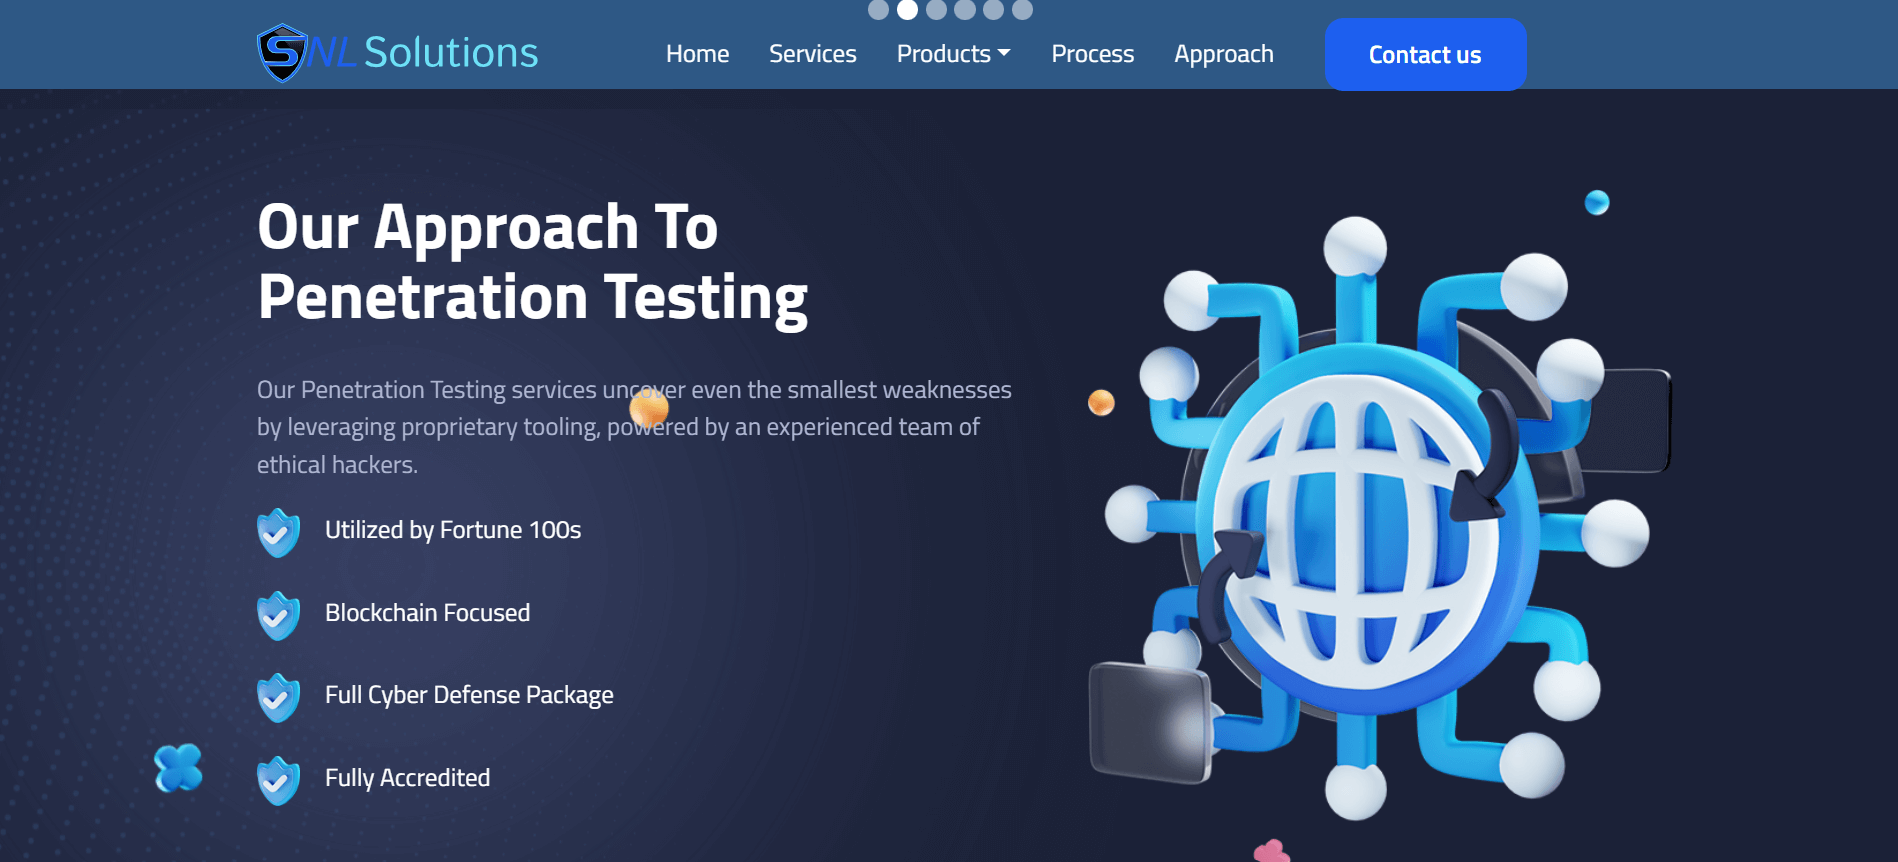Click the blue cross-shaped decoration
This screenshot has width=1898, height=862.
[178, 768]
